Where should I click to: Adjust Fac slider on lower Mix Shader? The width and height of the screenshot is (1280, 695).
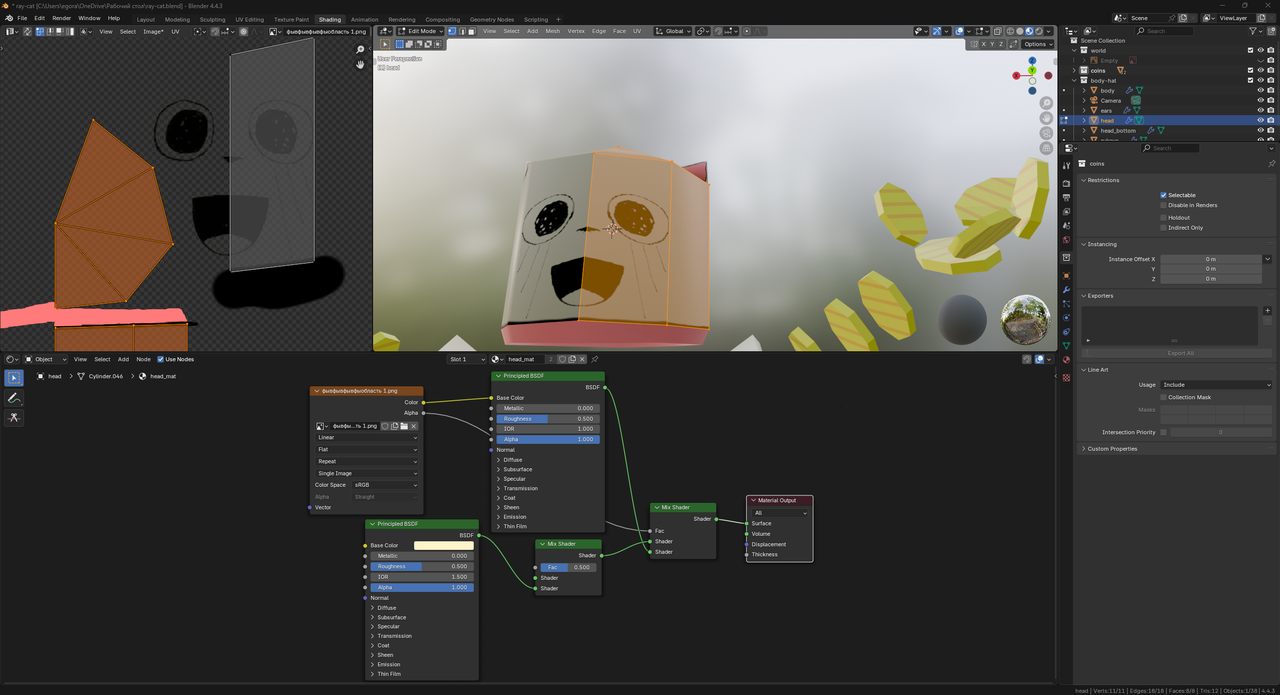pyautogui.click(x=569, y=567)
